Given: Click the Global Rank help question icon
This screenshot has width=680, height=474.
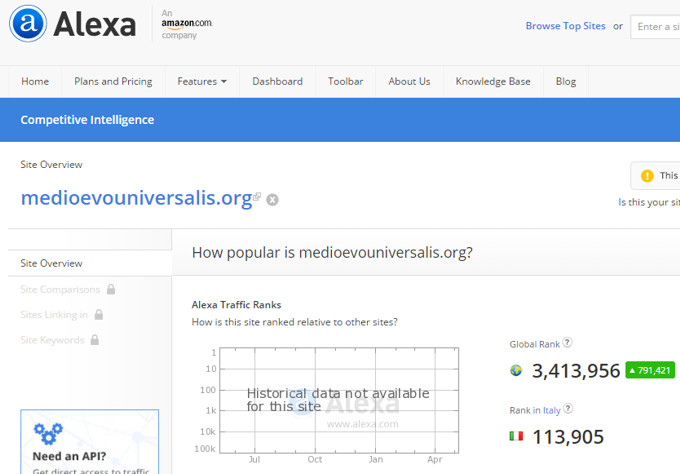Looking at the screenshot, I should [567, 343].
